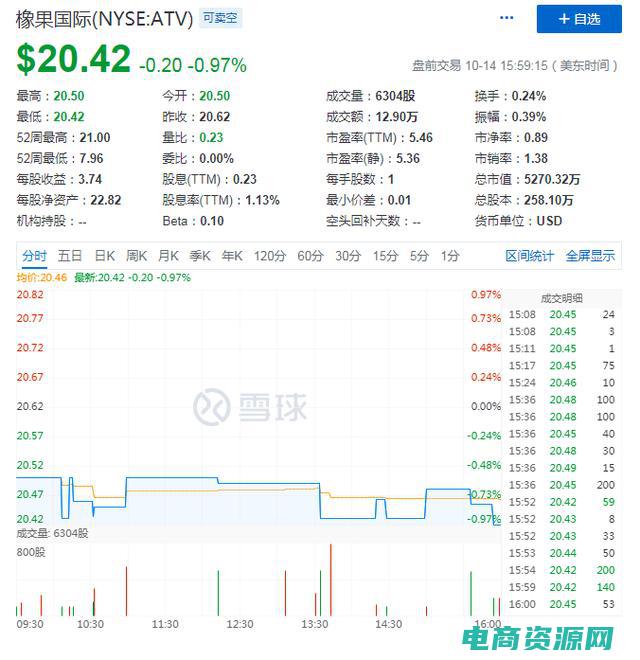Add stock with the 自选 button
The height and width of the screenshot is (660, 640).
point(579,19)
